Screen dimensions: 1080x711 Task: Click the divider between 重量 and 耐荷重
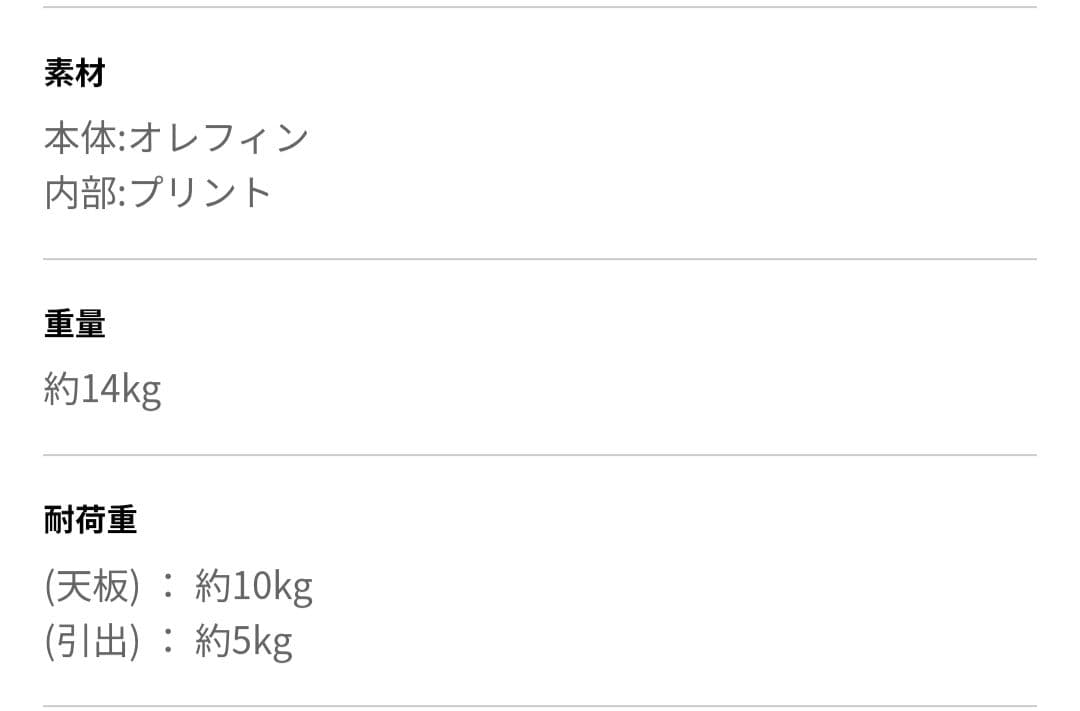pyautogui.click(x=540, y=455)
